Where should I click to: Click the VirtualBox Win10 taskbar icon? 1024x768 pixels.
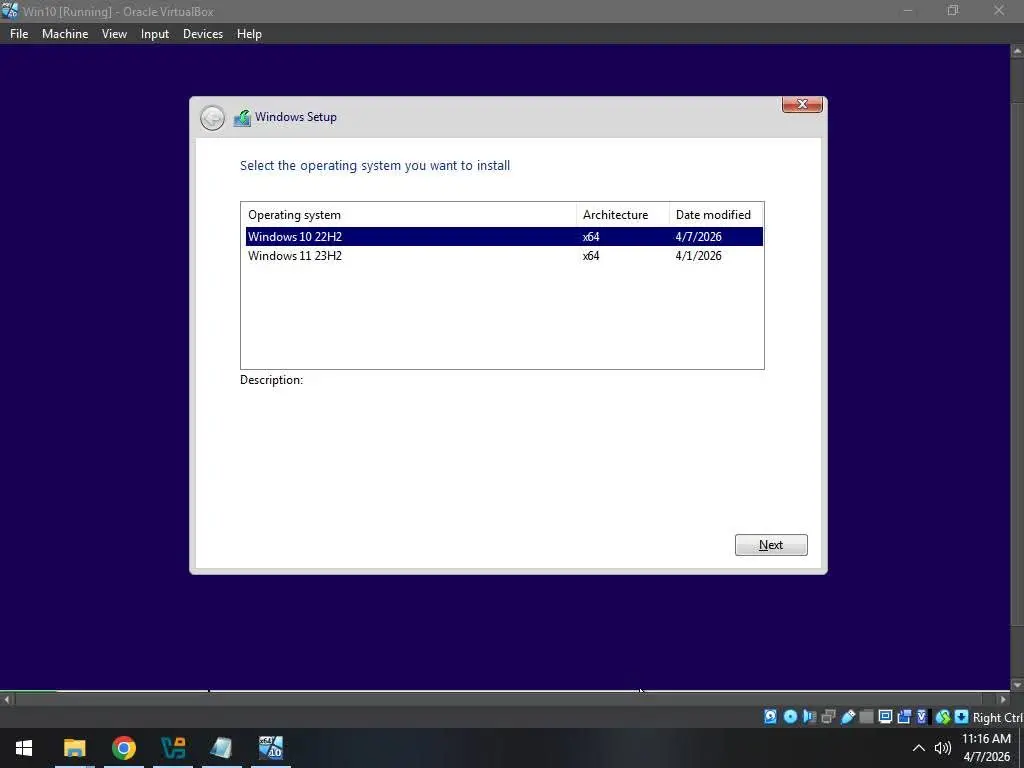[x=271, y=748]
